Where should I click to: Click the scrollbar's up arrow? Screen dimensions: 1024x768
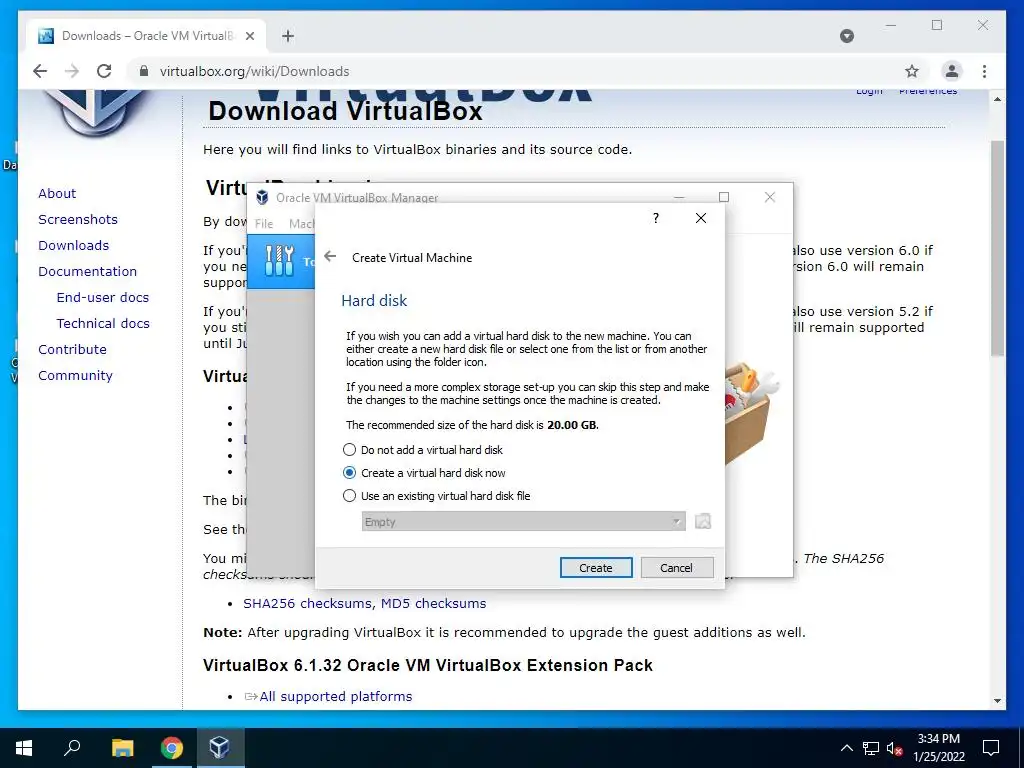pos(997,99)
